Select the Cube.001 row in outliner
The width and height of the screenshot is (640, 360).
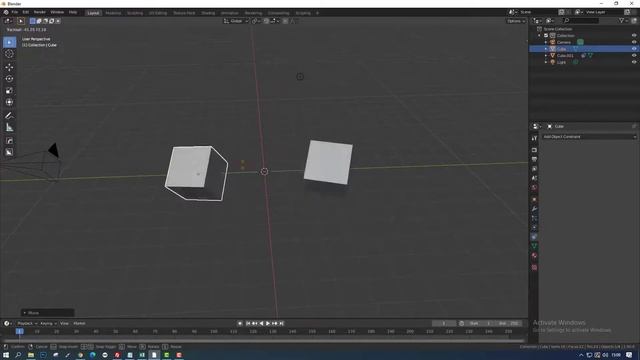coord(583,56)
